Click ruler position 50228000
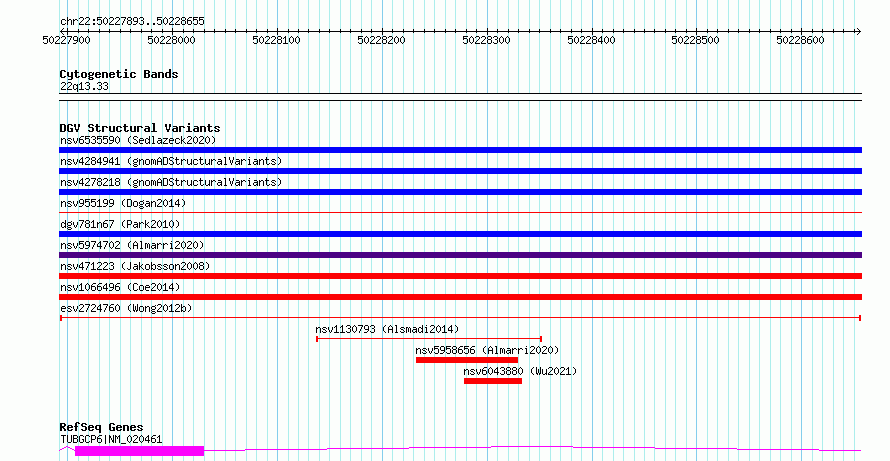This screenshot has width=890, height=461. click(171, 40)
